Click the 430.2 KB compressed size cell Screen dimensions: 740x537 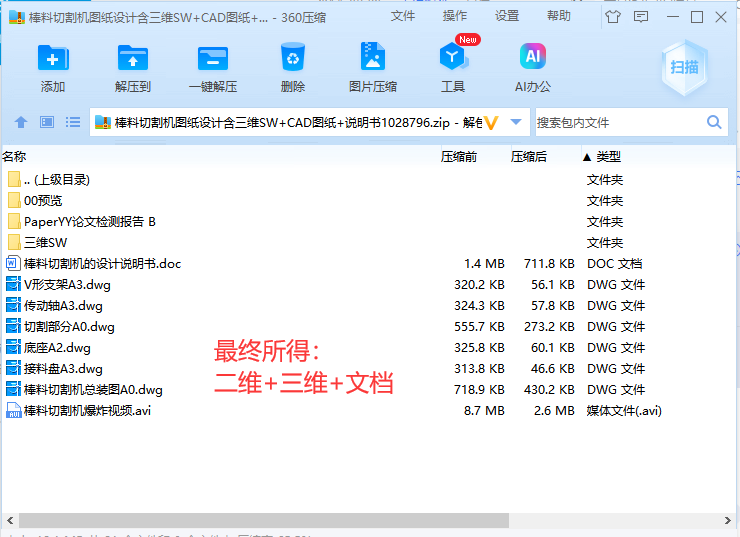(x=549, y=390)
